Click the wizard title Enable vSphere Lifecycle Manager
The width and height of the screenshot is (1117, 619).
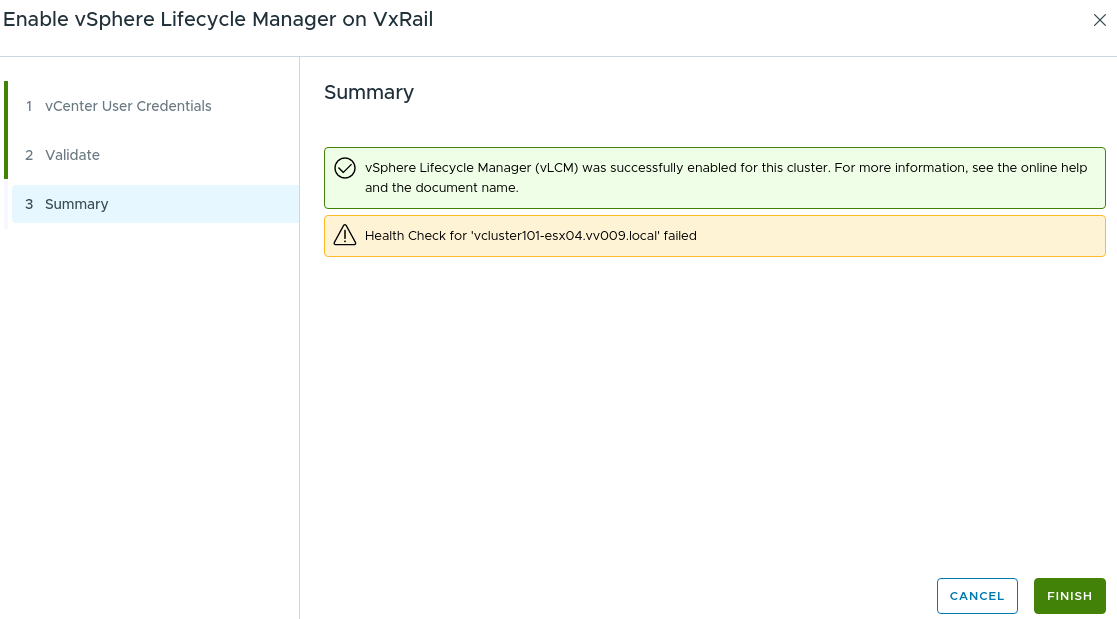[x=218, y=19]
